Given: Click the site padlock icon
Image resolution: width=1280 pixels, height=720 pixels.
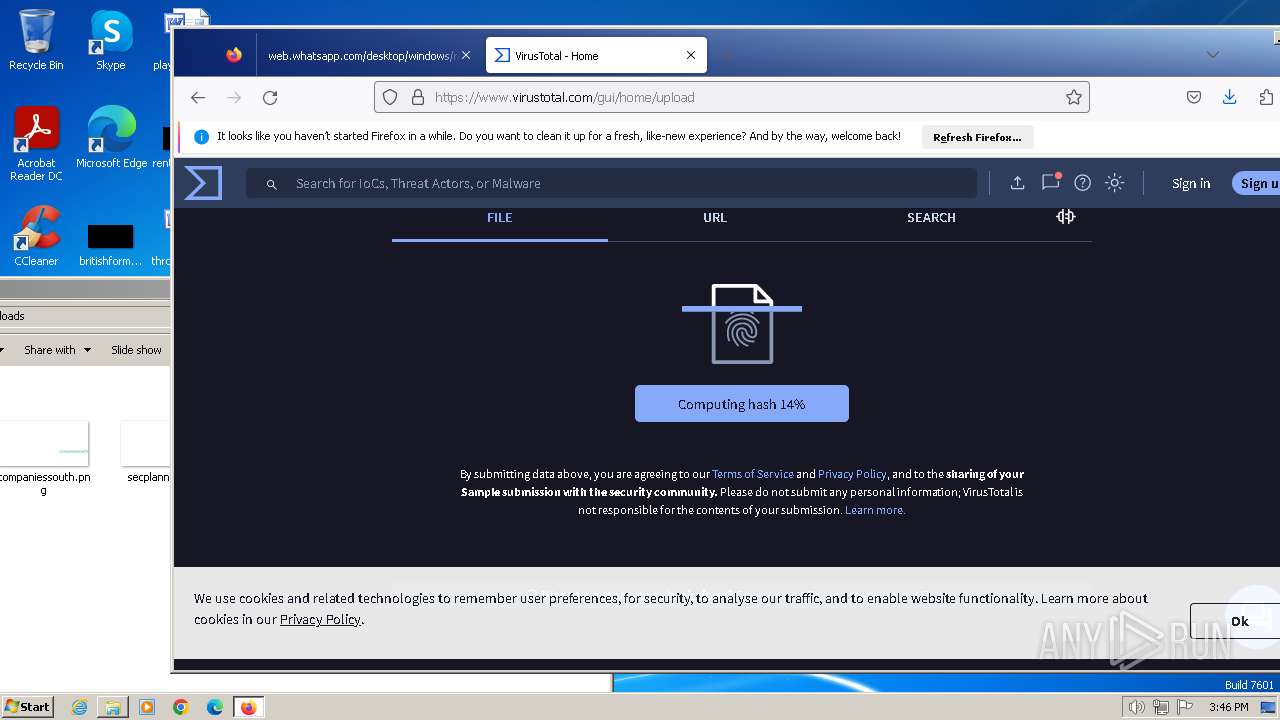Looking at the screenshot, I should click(x=416, y=97).
